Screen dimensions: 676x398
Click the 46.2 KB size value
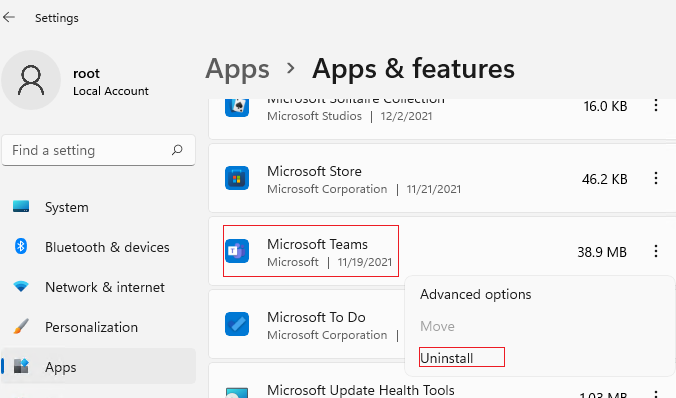click(x=605, y=179)
